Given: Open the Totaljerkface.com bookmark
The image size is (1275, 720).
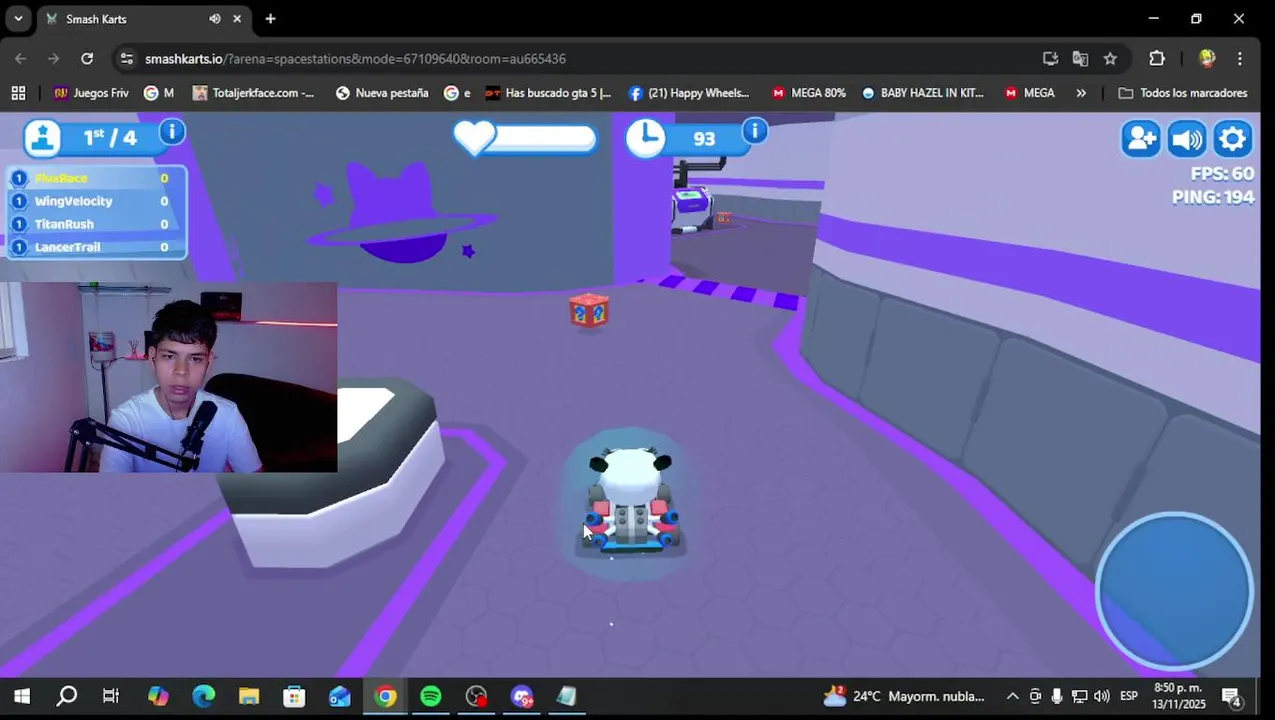Looking at the screenshot, I should click(x=254, y=93).
